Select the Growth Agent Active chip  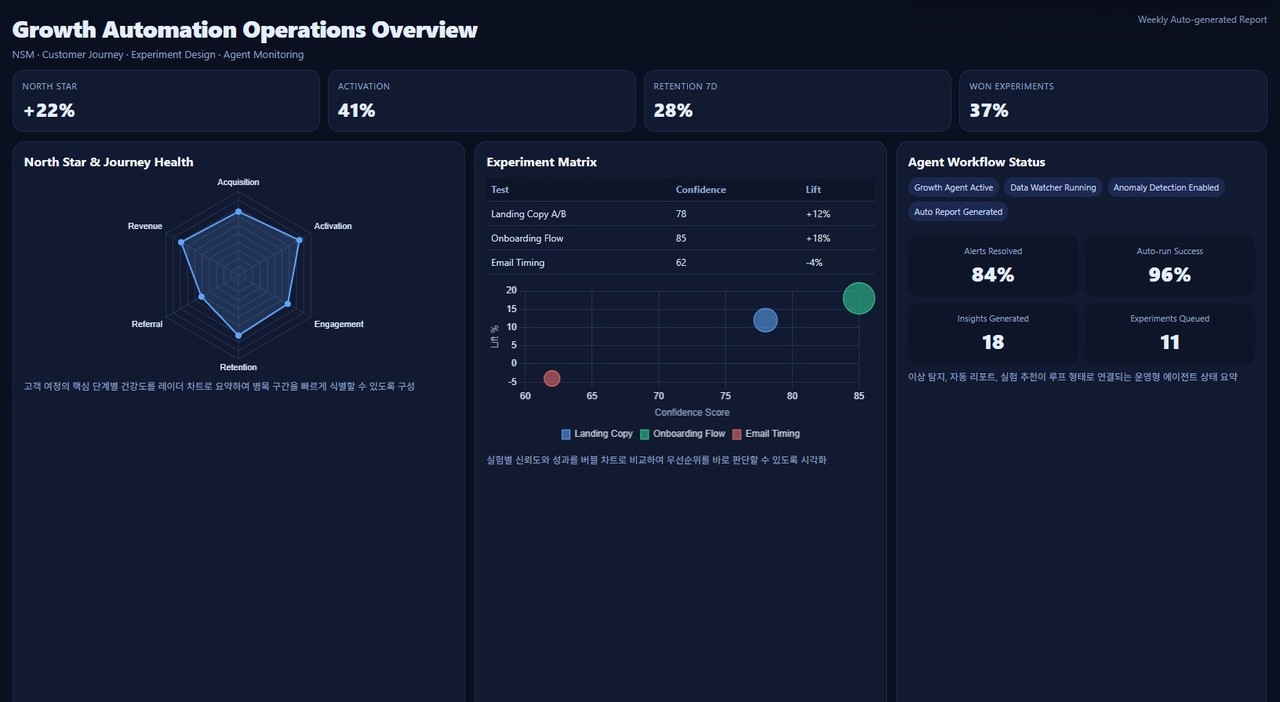tap(953, 188)
